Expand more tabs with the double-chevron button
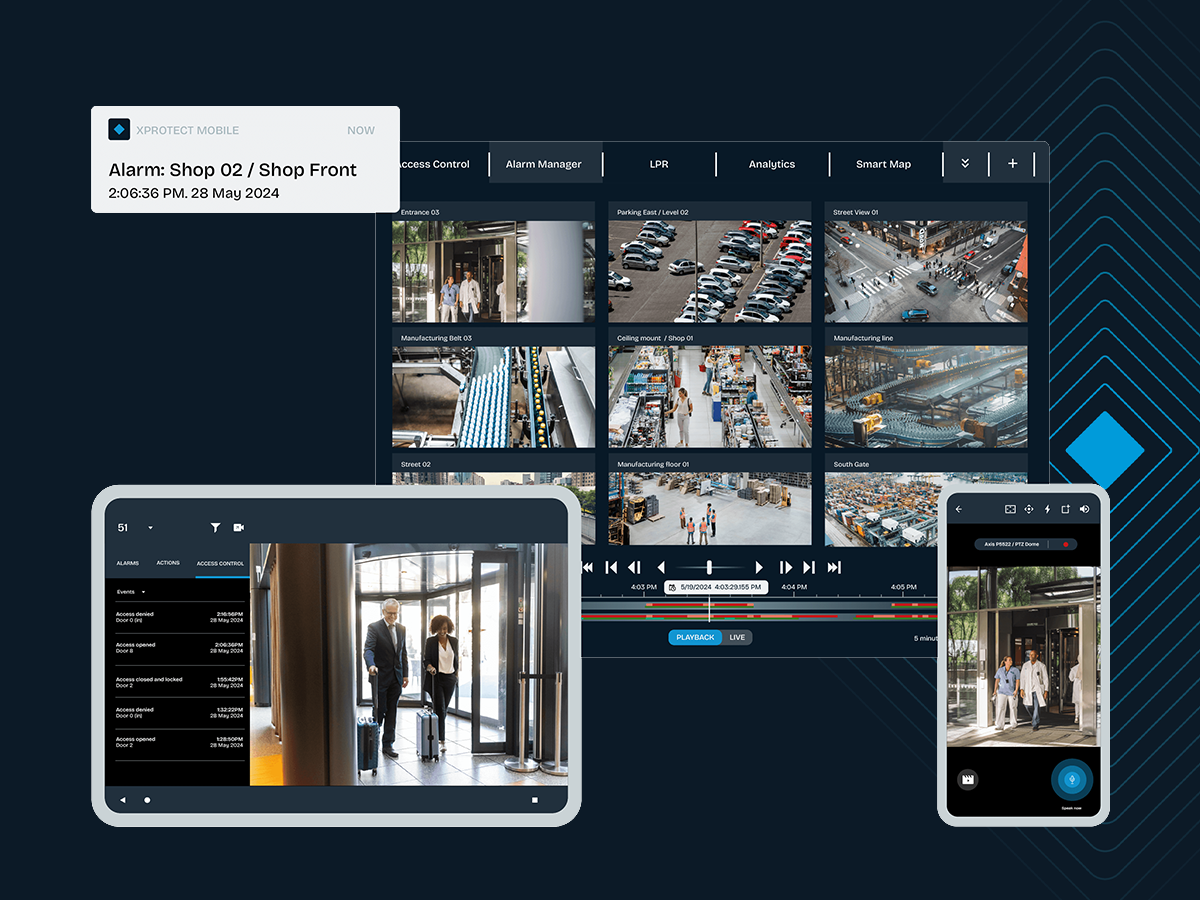 coord(965,163)
